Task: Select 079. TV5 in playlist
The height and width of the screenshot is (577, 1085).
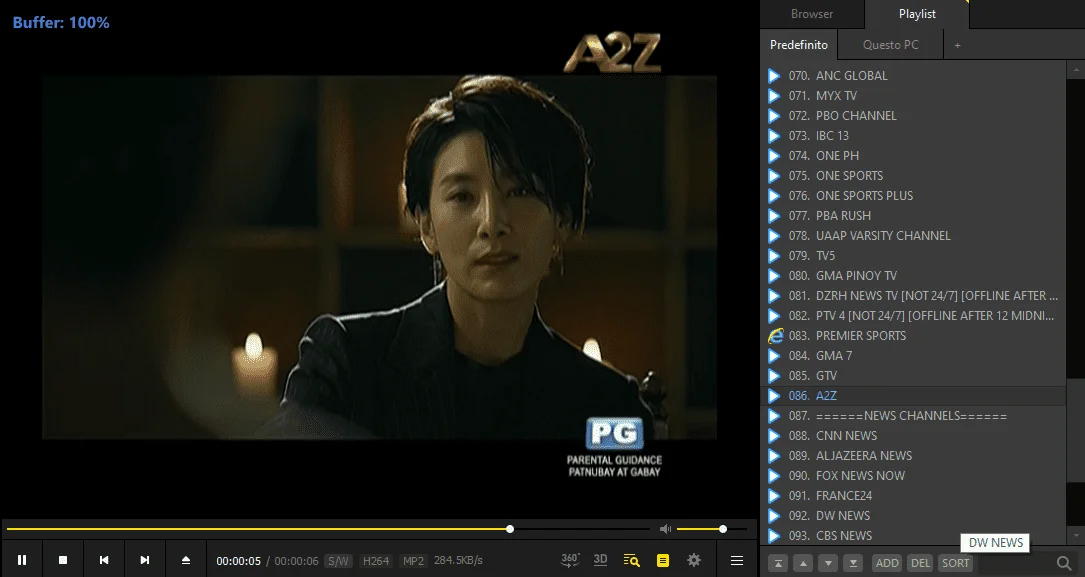Action: point(913,256)
